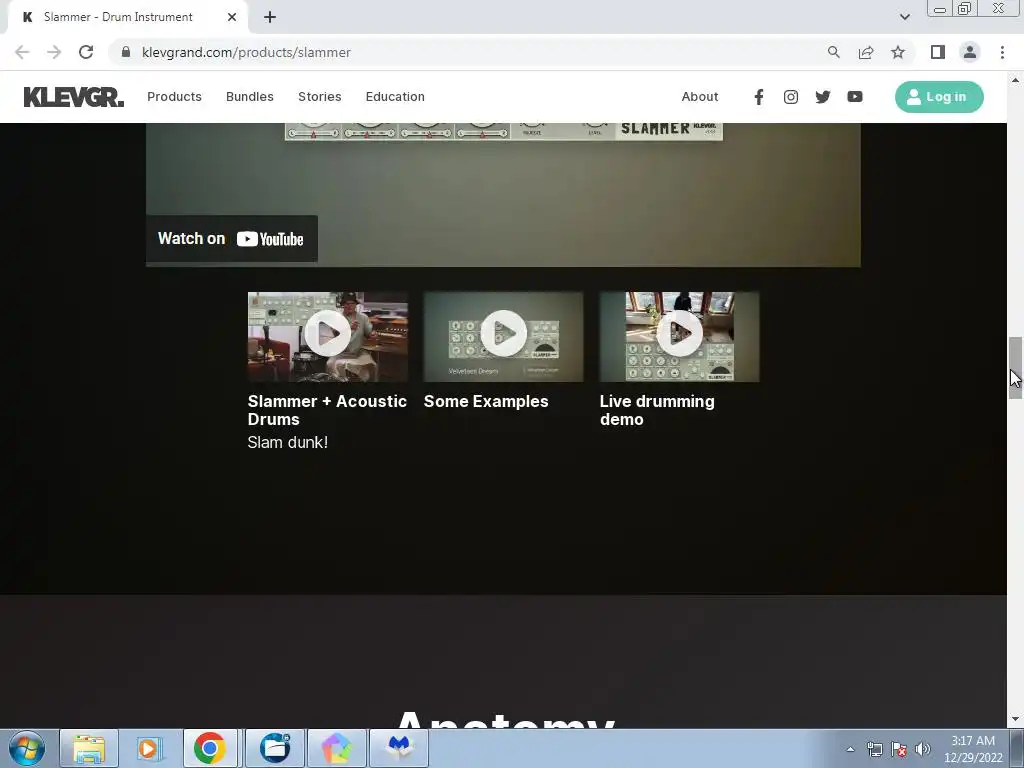Go back to previous page
The width and height of the screenshot is (1024, 768).
(x=22, y=52)
